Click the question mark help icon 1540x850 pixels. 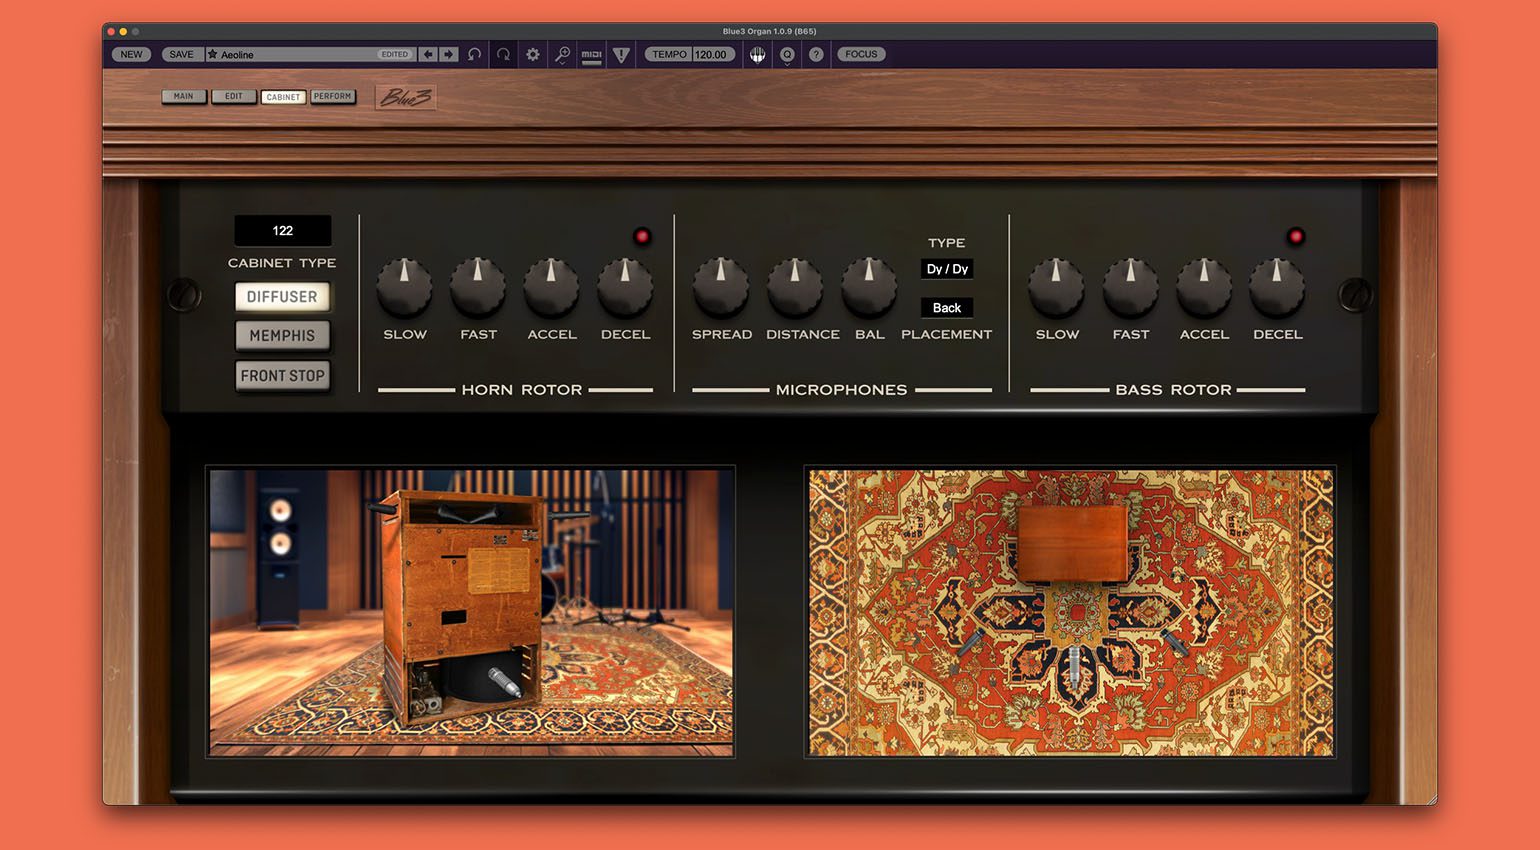click(x=816, y=54)
